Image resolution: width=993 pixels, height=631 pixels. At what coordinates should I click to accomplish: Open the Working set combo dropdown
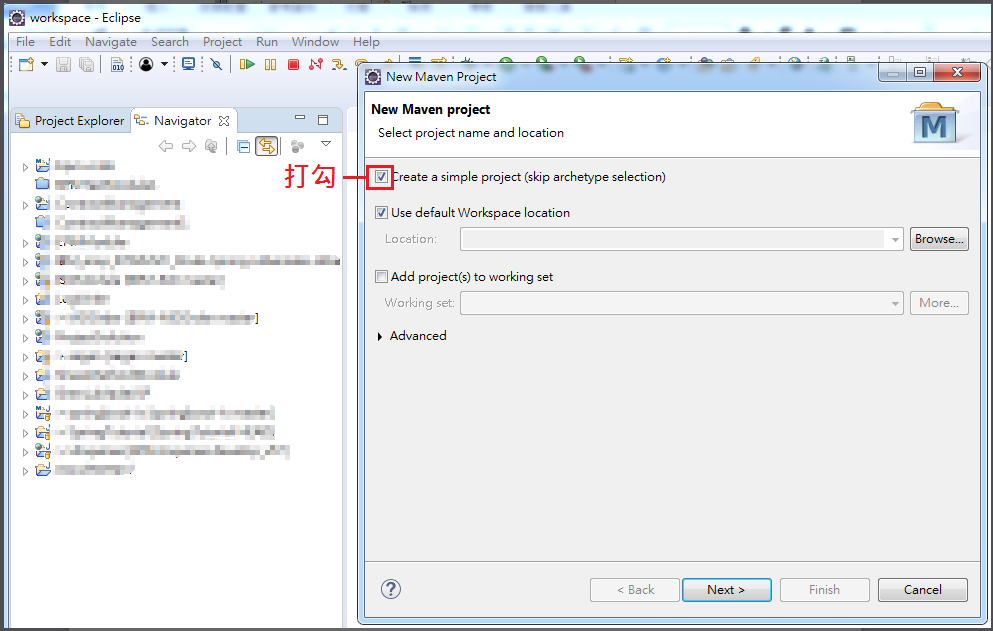(895, 303)
